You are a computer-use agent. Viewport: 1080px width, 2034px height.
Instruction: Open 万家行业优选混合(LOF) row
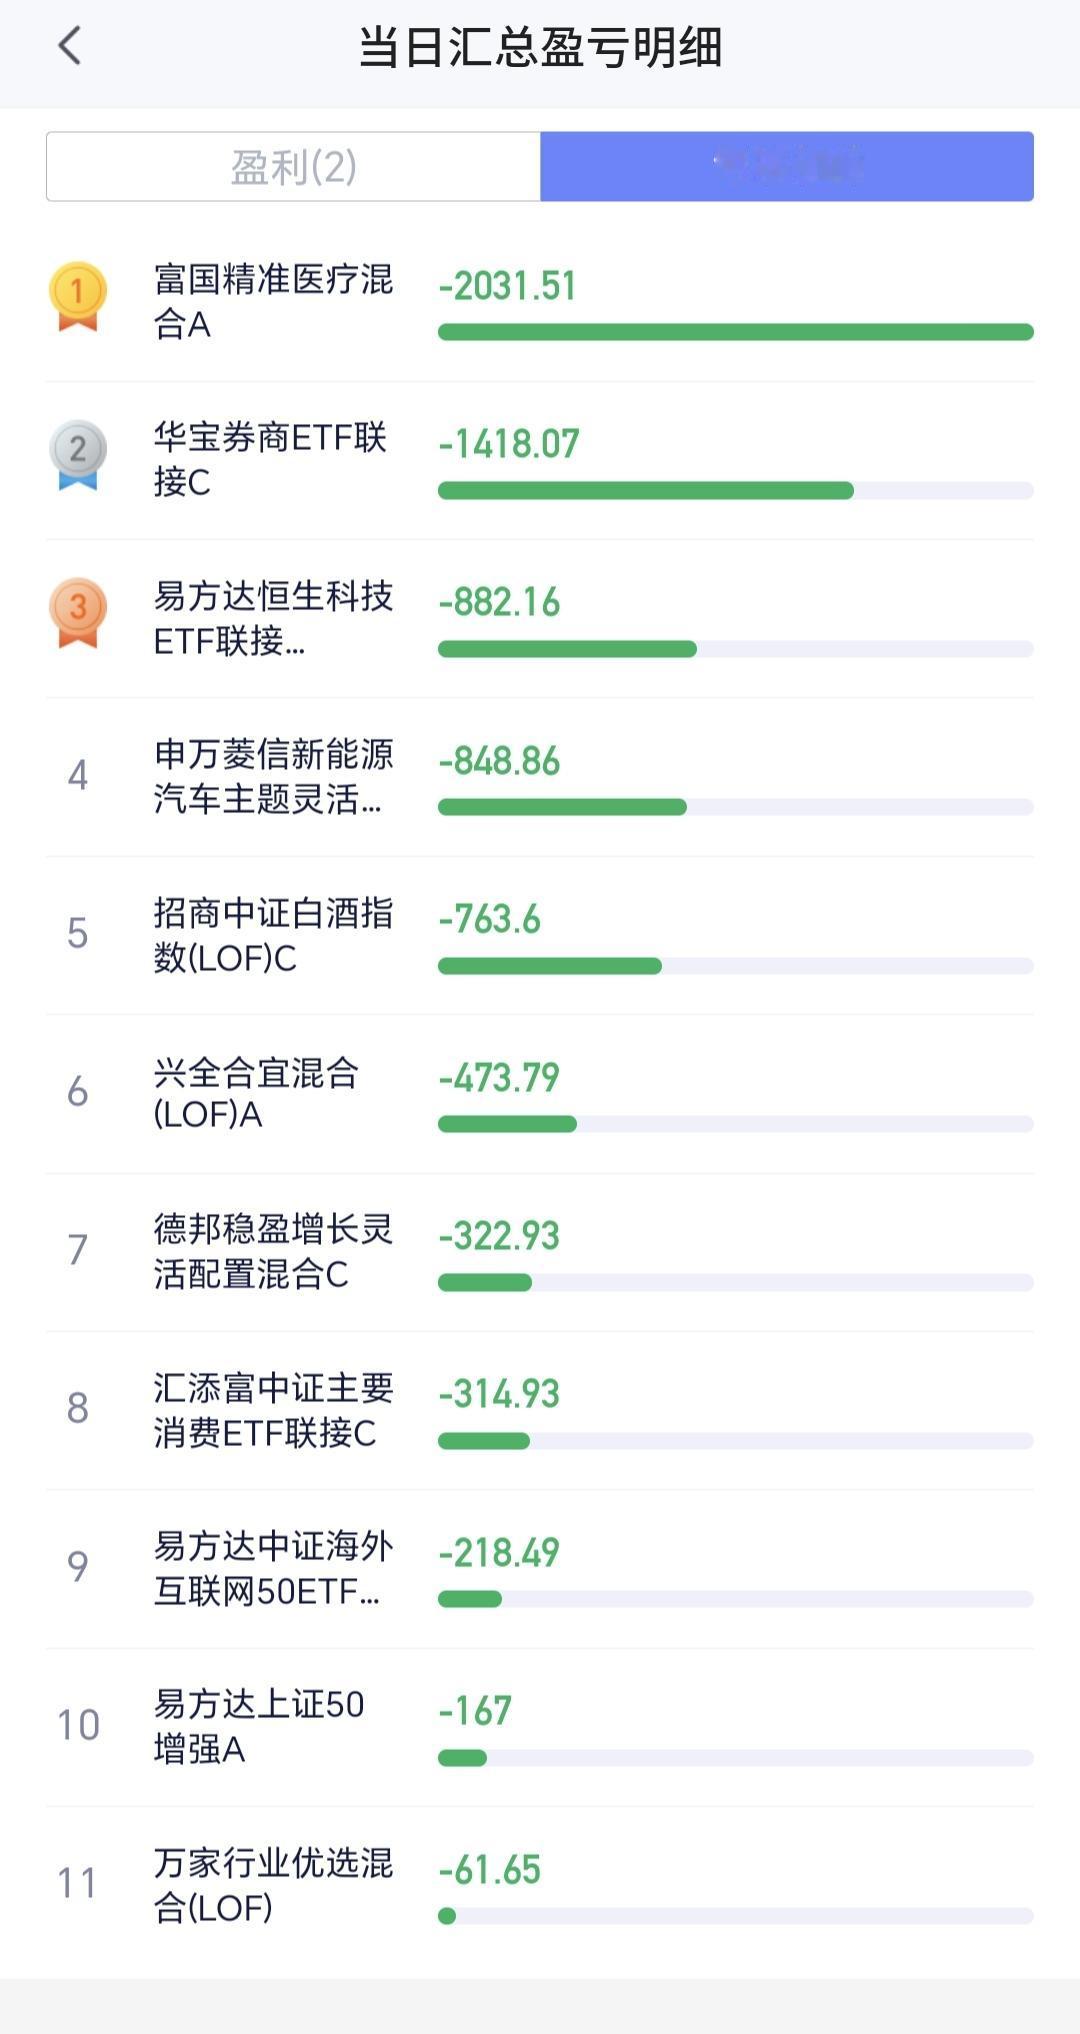540,1886
